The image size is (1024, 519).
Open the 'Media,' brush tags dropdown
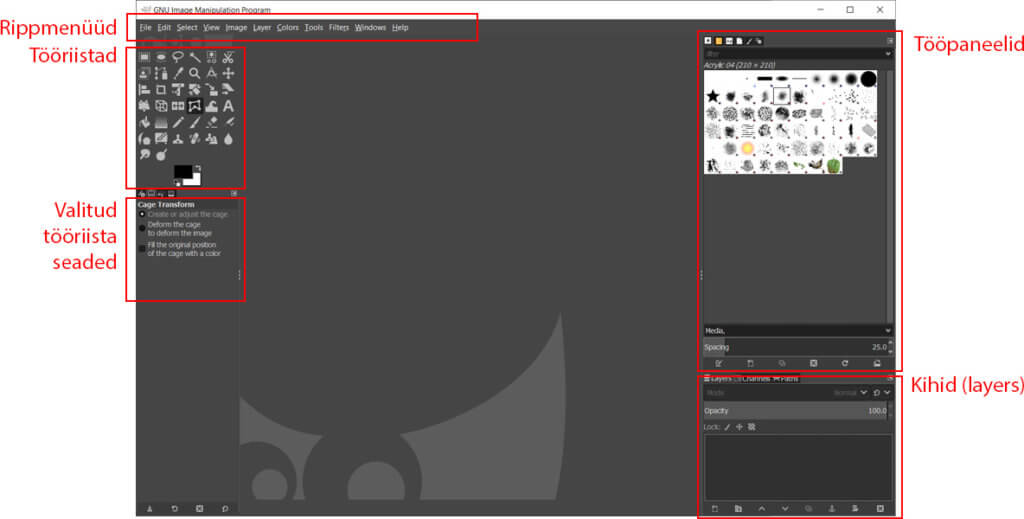click(888, 331)
